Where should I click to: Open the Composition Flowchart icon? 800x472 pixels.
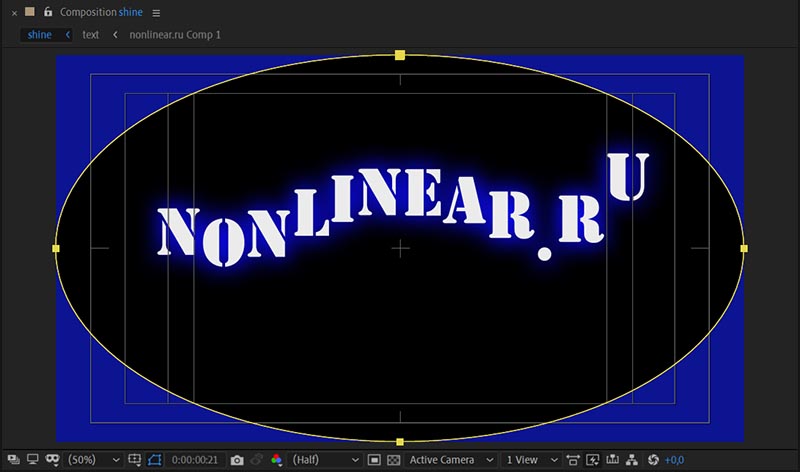tap(632, 460)
